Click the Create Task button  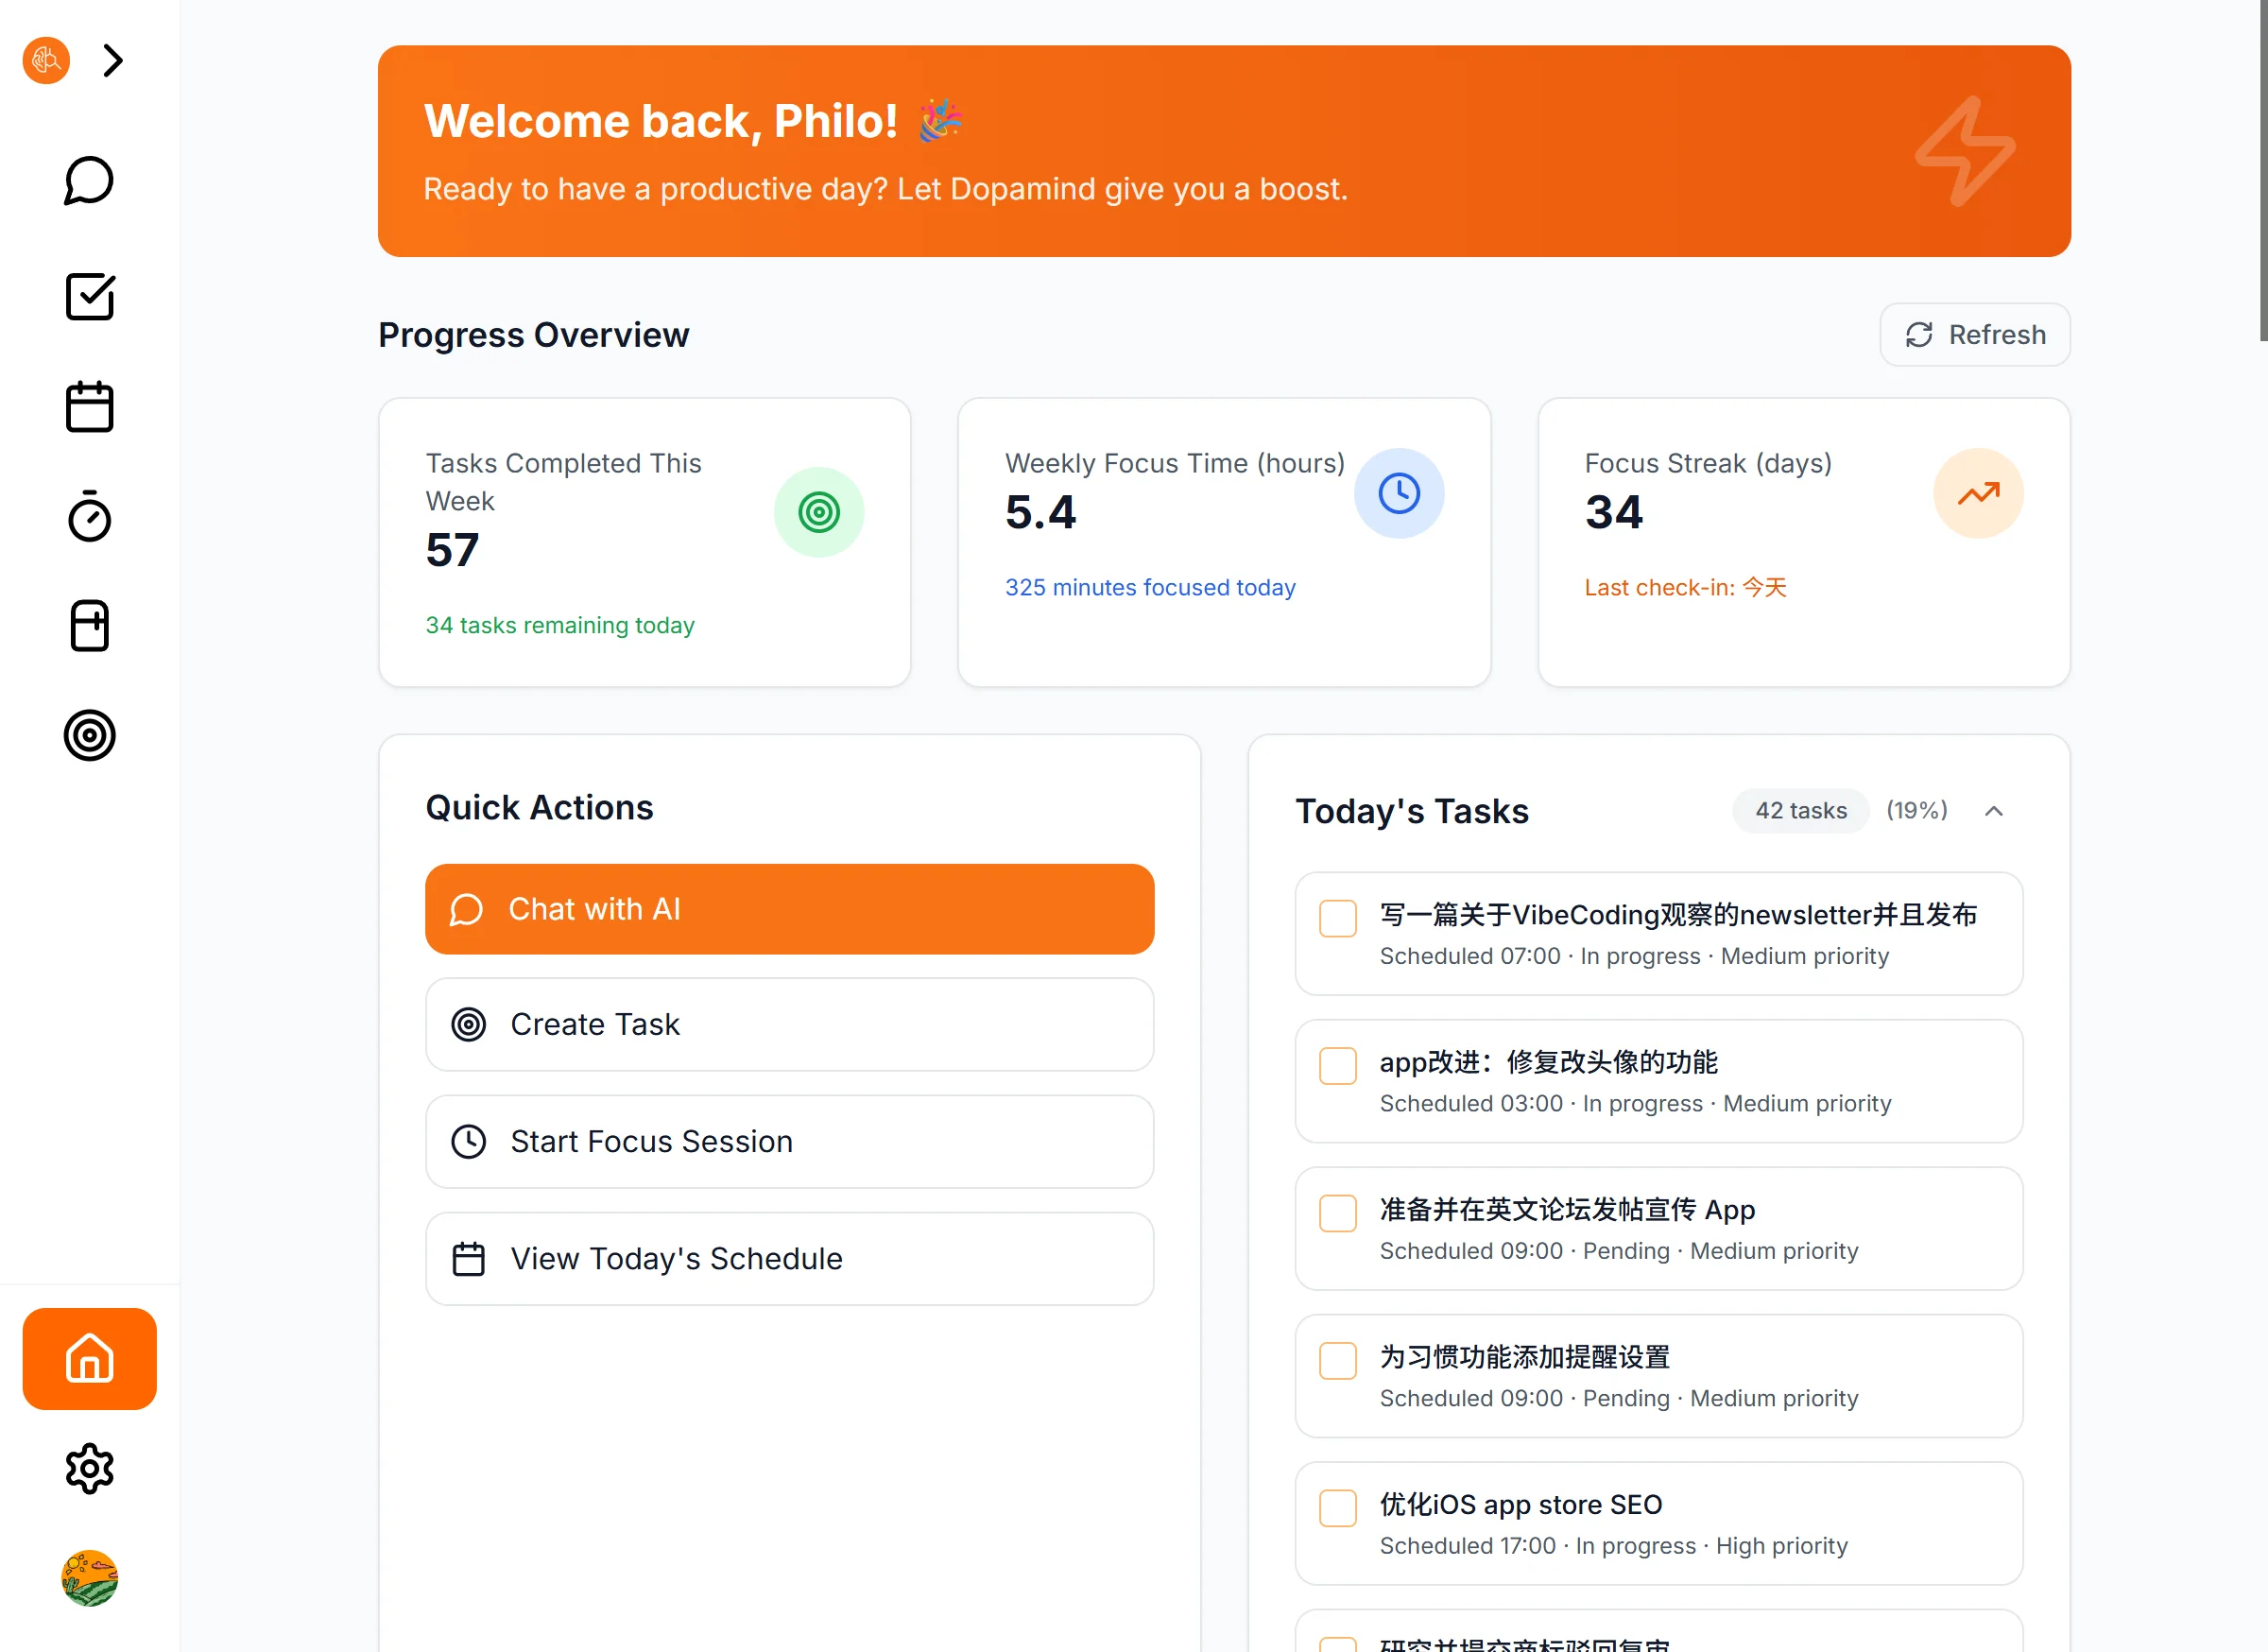(789, 1025)
